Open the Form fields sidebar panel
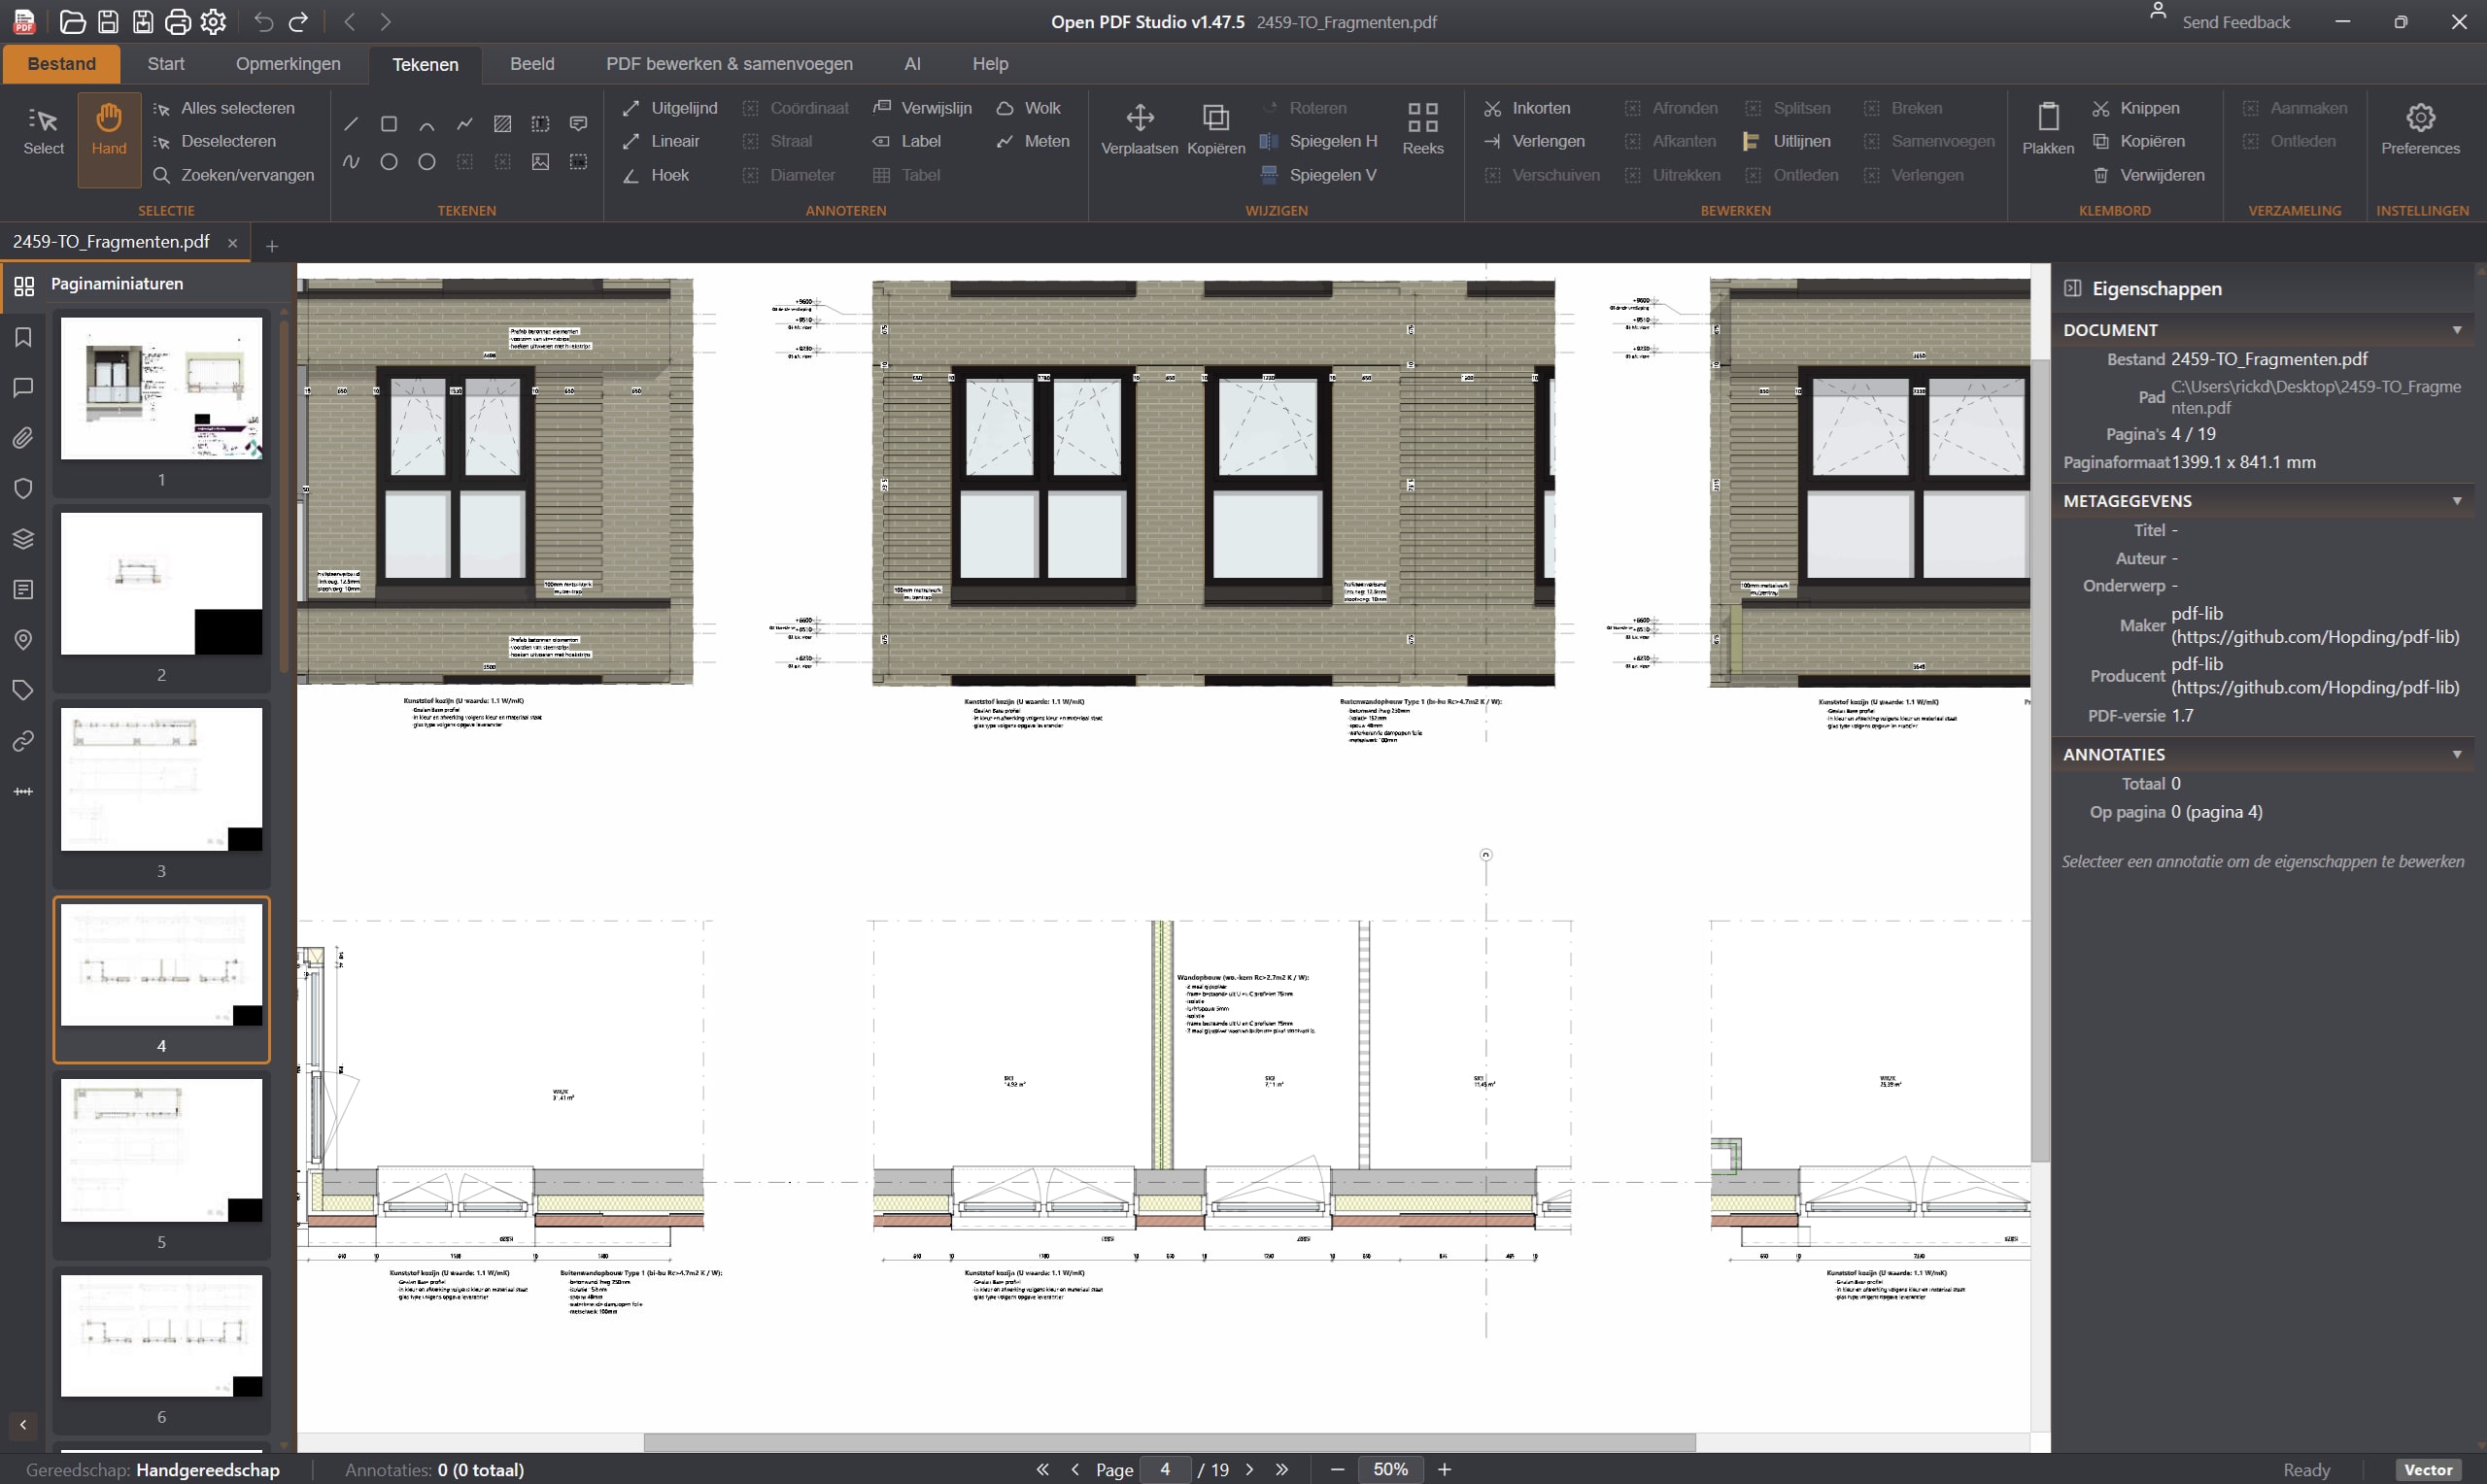 (23, 589)
